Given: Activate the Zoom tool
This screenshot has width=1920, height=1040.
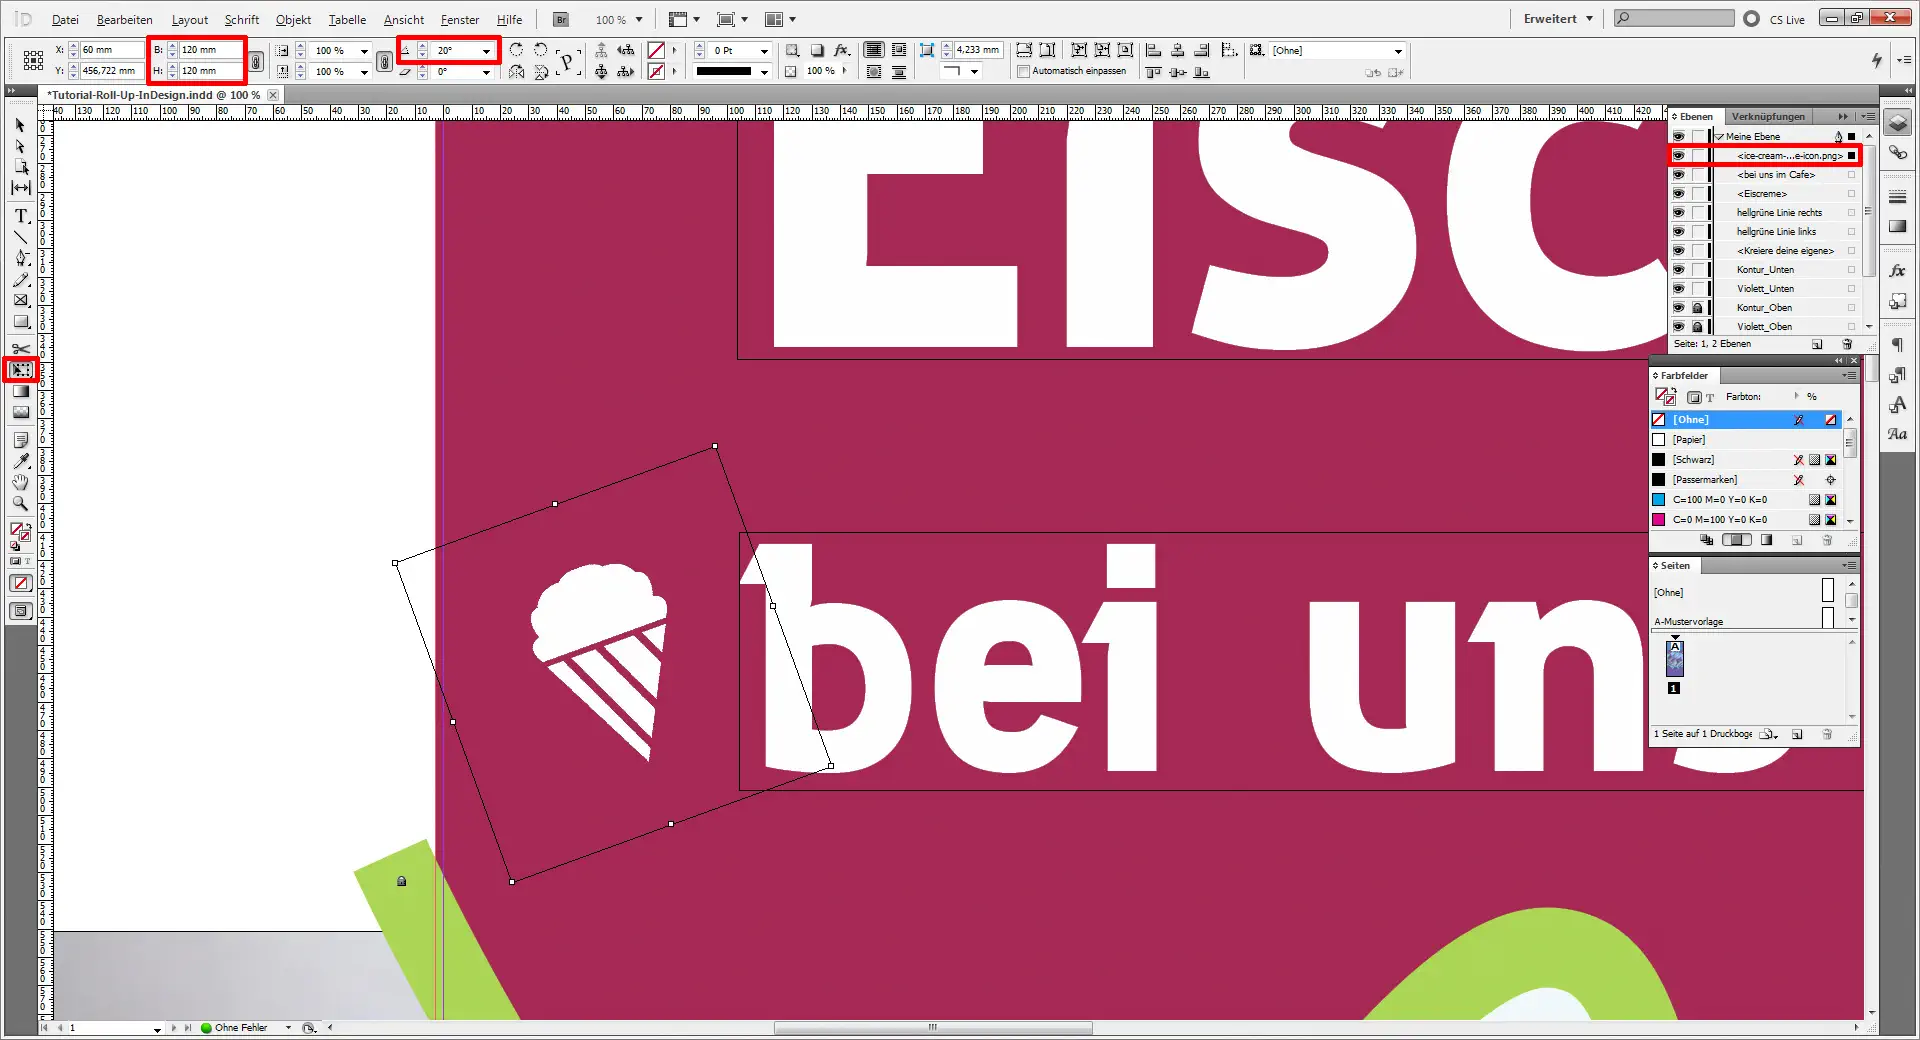Looking at the screenshot, I should tap(20, 504).
